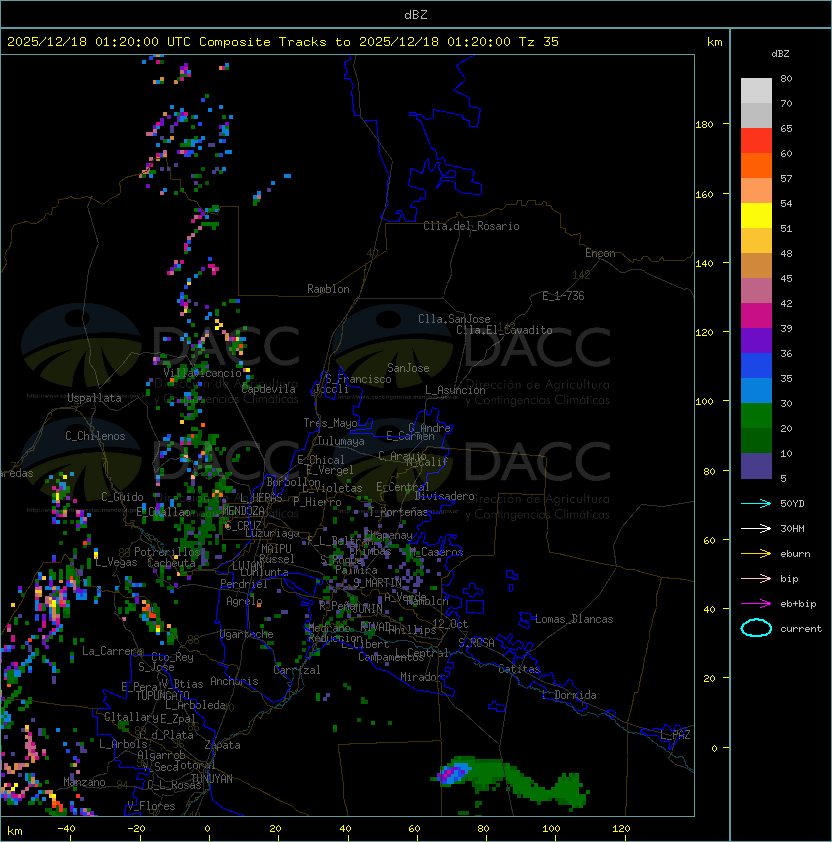Screen dimensions: 832x842
Task: Click the 'Divisadero' map label
Action: 444,496
